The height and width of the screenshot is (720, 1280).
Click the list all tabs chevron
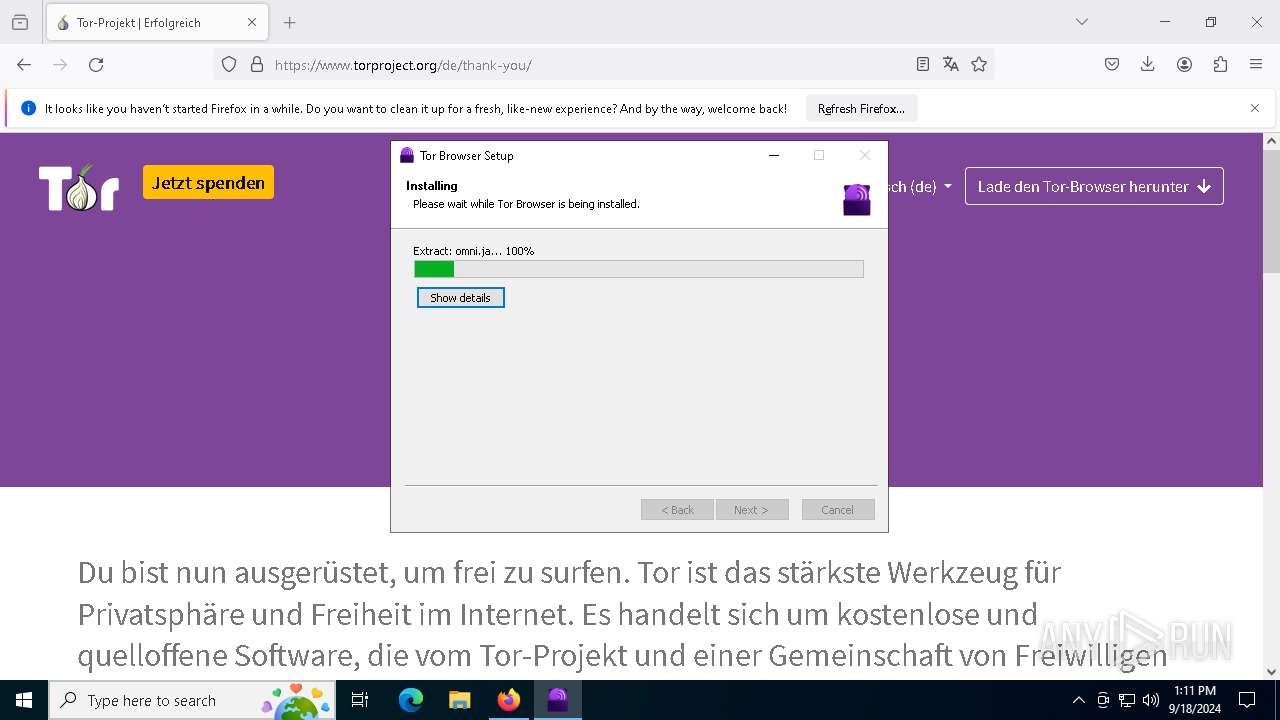point(1082,22)
